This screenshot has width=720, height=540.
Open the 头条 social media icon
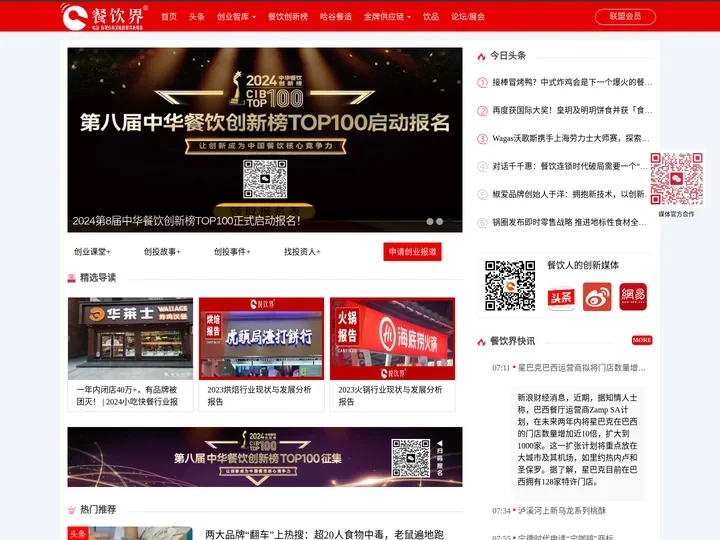(561, 297)
